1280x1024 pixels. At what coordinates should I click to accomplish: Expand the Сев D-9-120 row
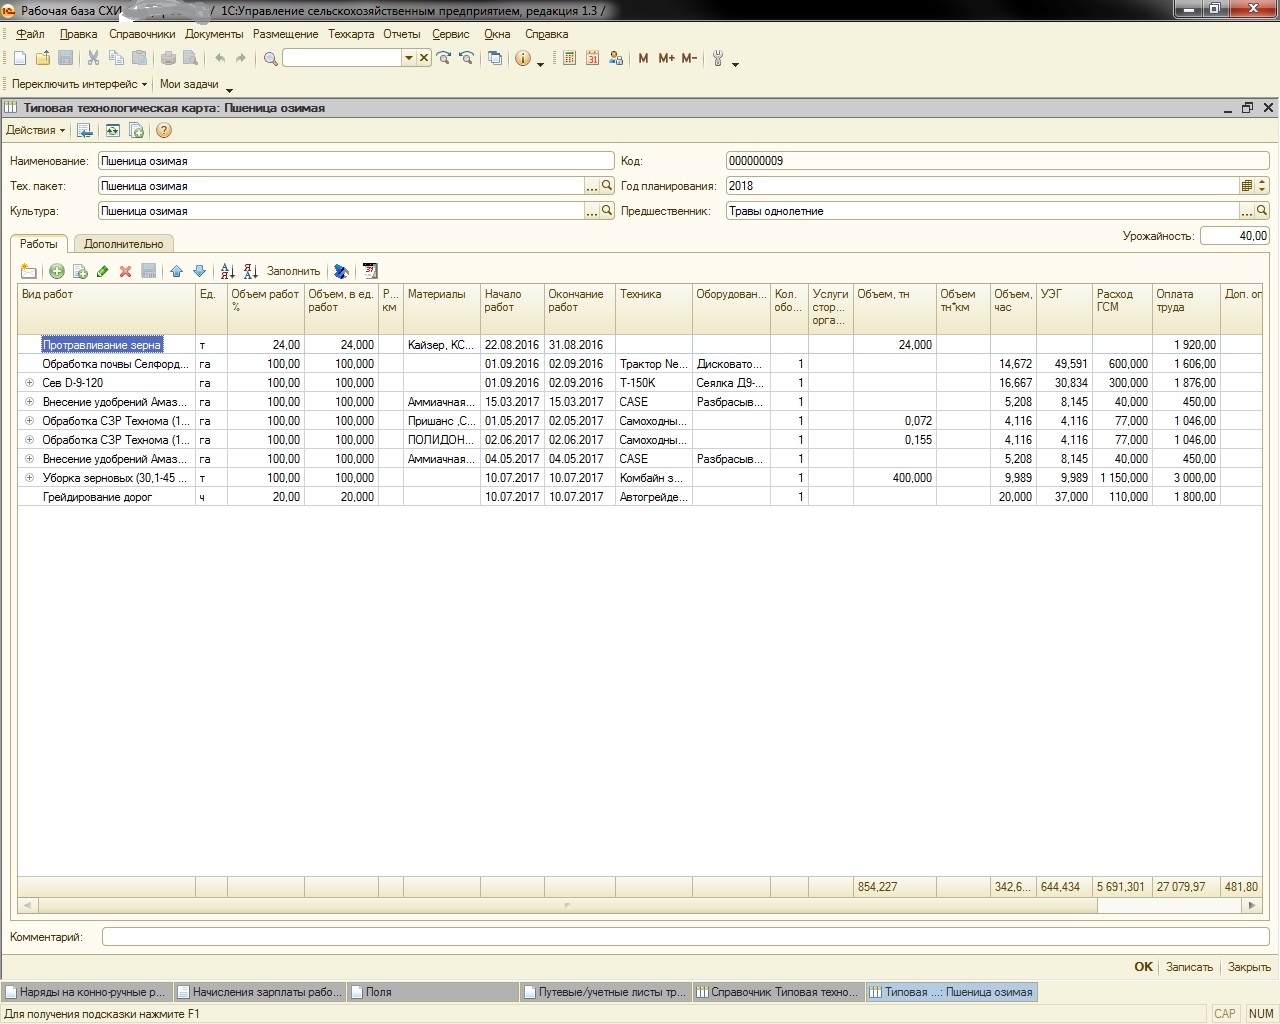pos(29,383)
